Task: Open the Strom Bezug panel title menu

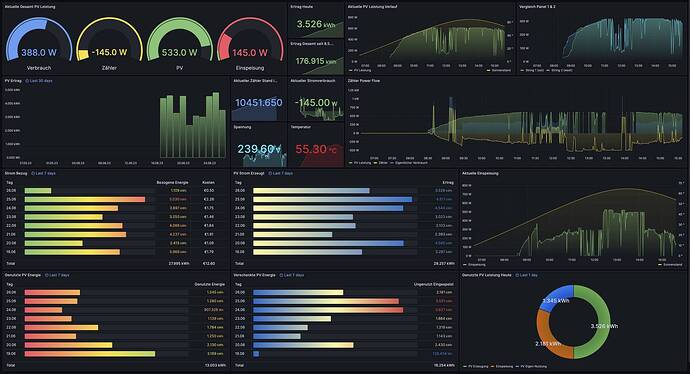Action: (16, 173)
